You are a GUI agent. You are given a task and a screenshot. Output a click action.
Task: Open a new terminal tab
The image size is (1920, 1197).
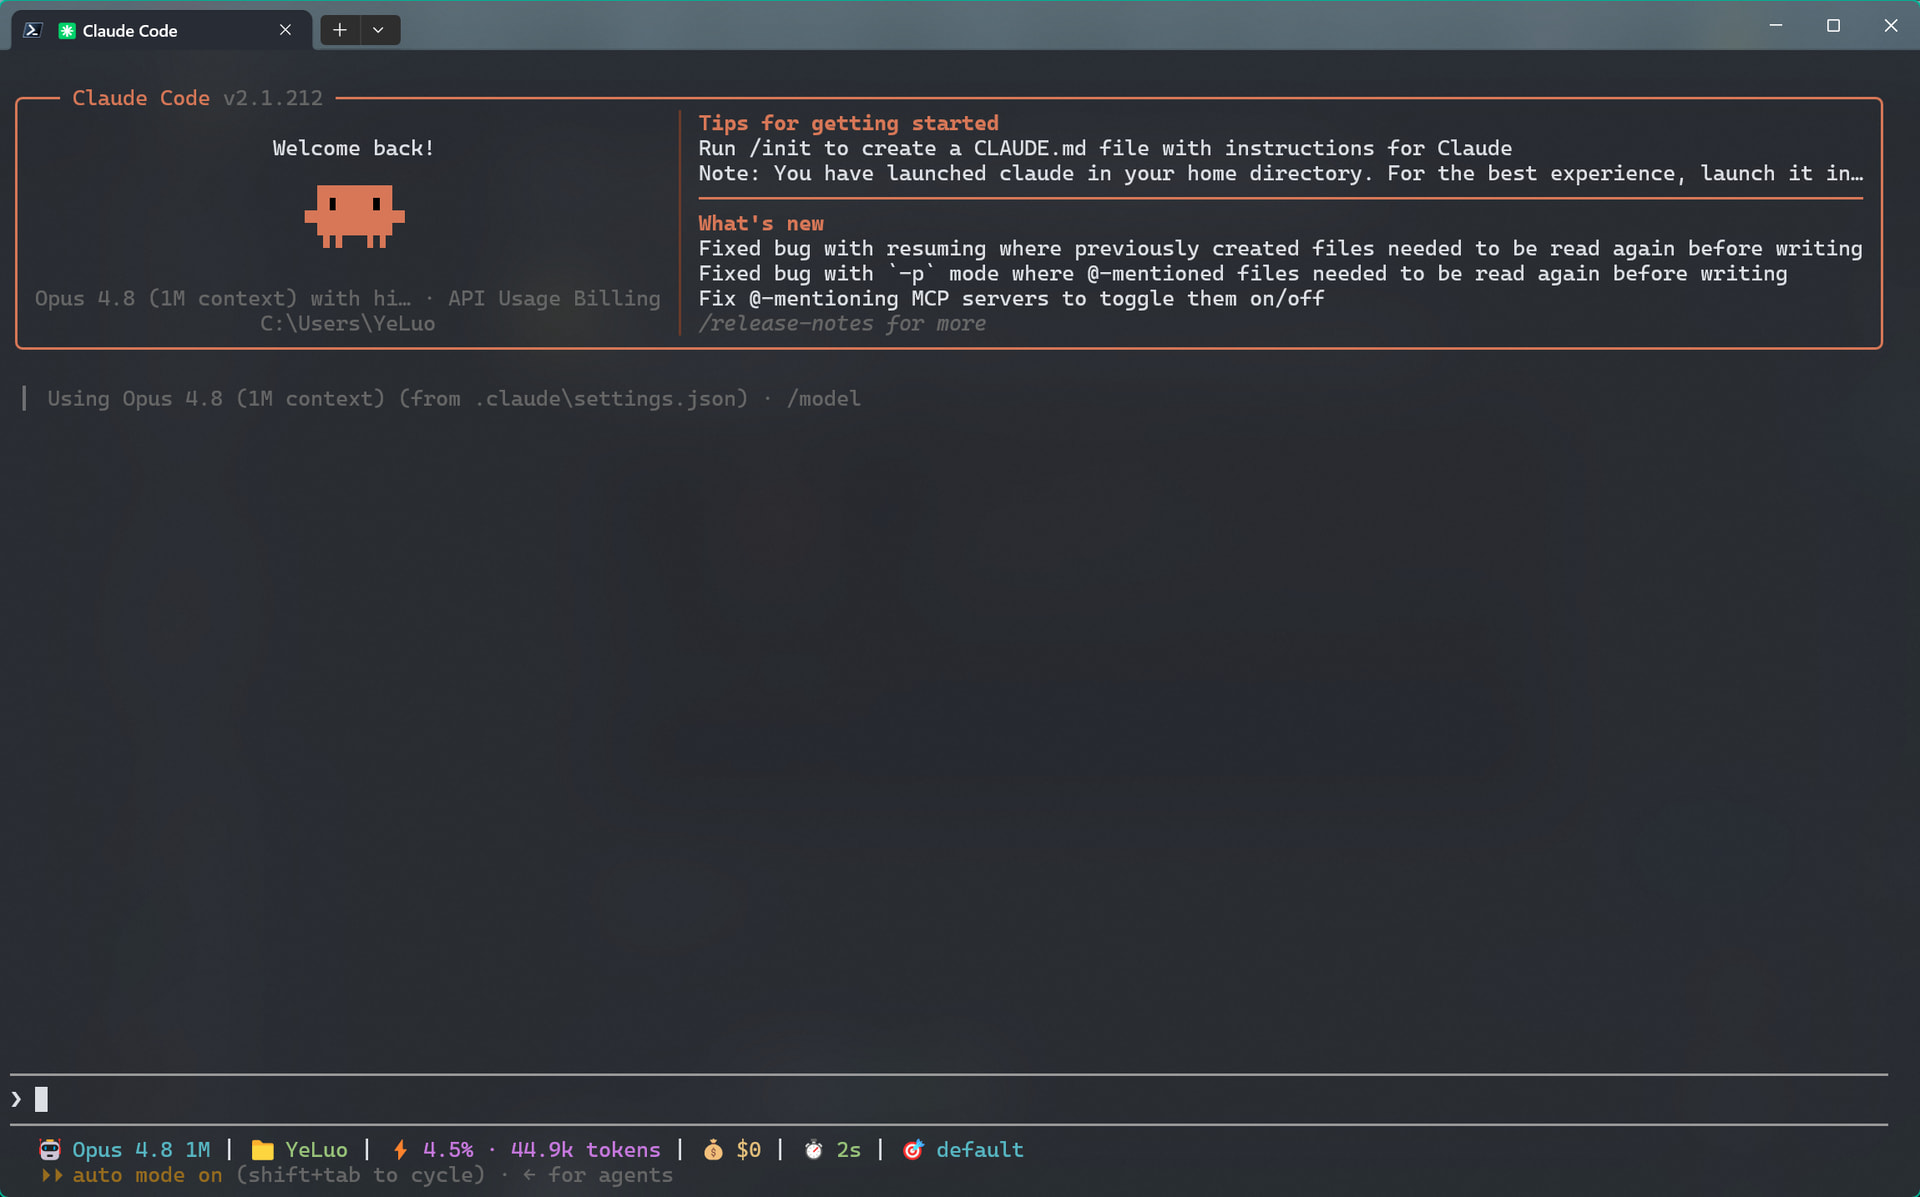click(x=340, y=30)
